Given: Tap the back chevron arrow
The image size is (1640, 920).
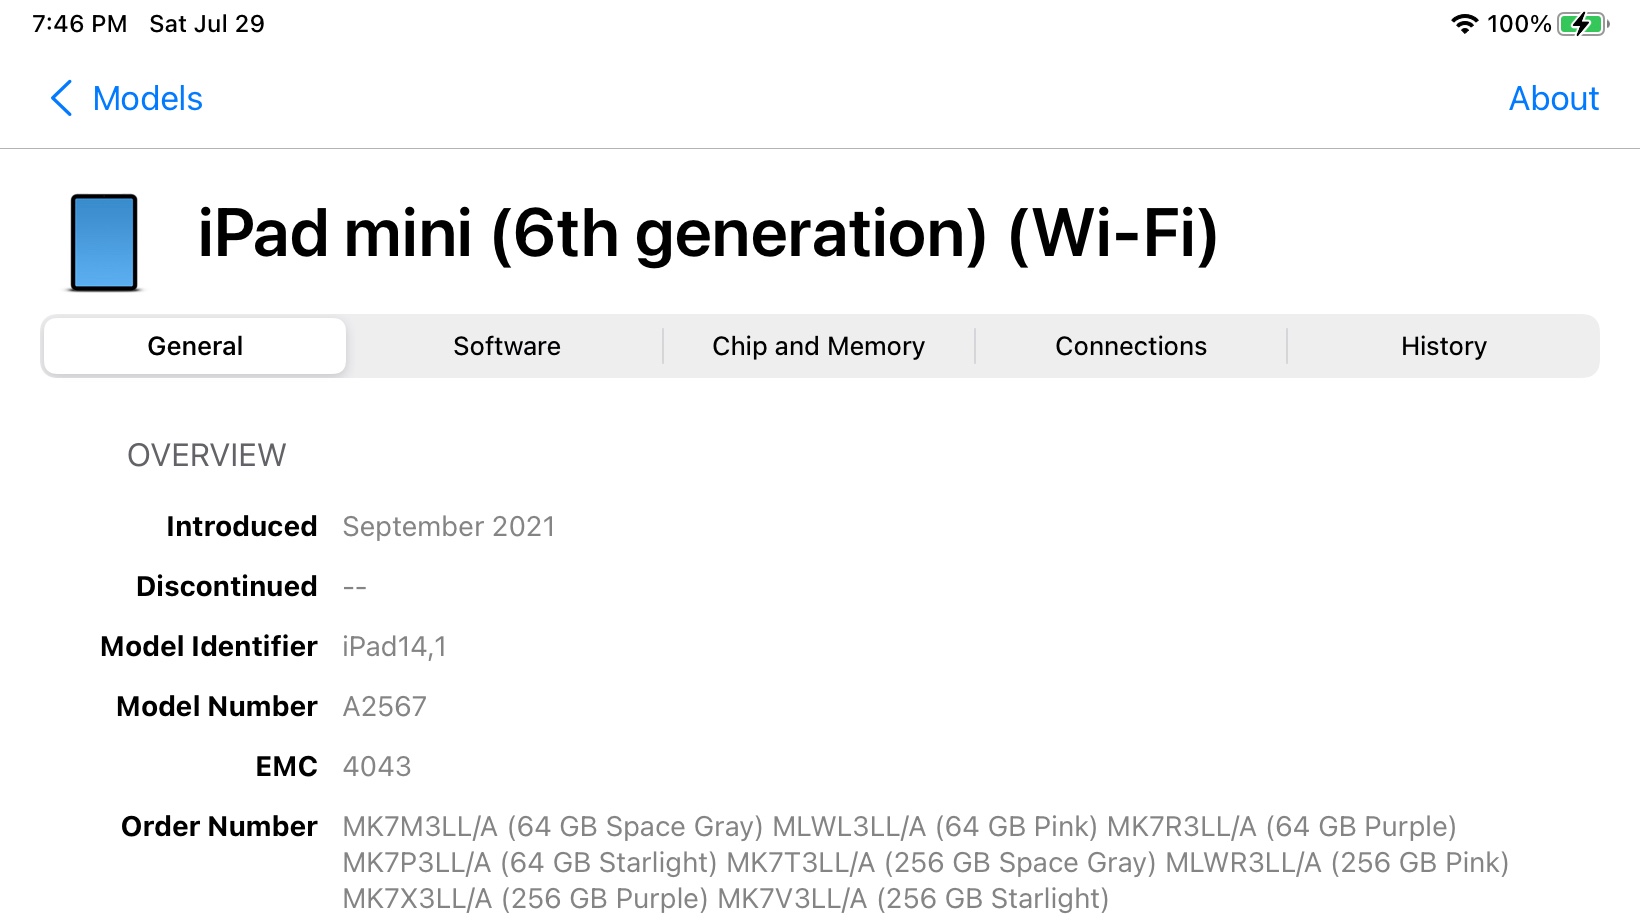Looking at the screenshot, I should 61,98.
